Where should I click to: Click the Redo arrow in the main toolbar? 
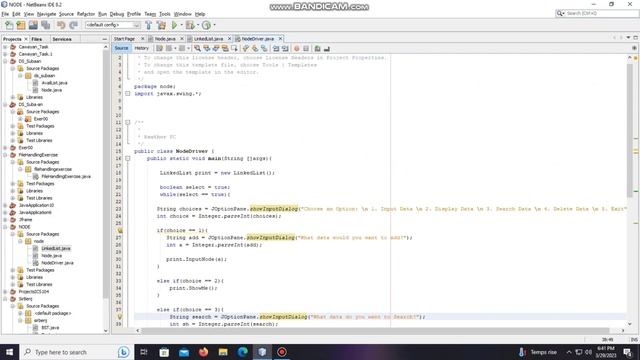[73, 25]
